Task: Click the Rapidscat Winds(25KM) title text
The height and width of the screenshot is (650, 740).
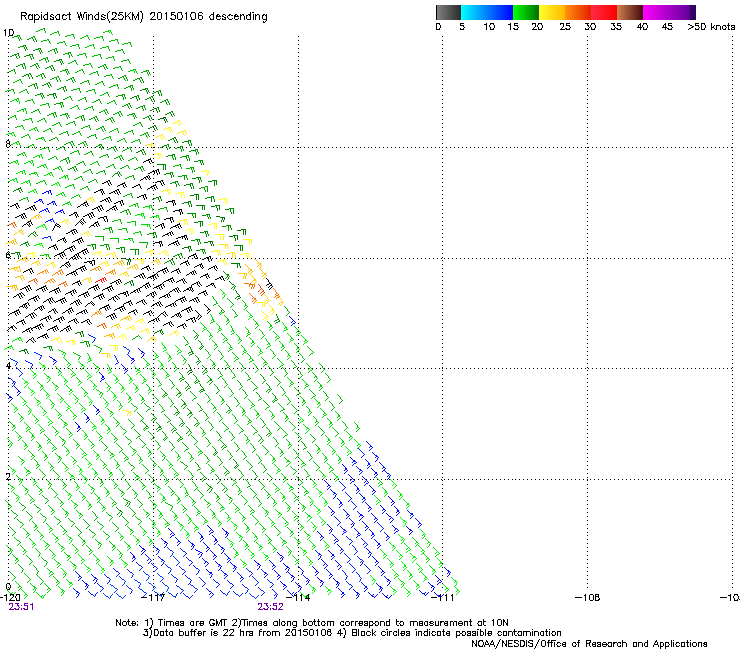Action: pyautogui.click(x=143, y=17)
